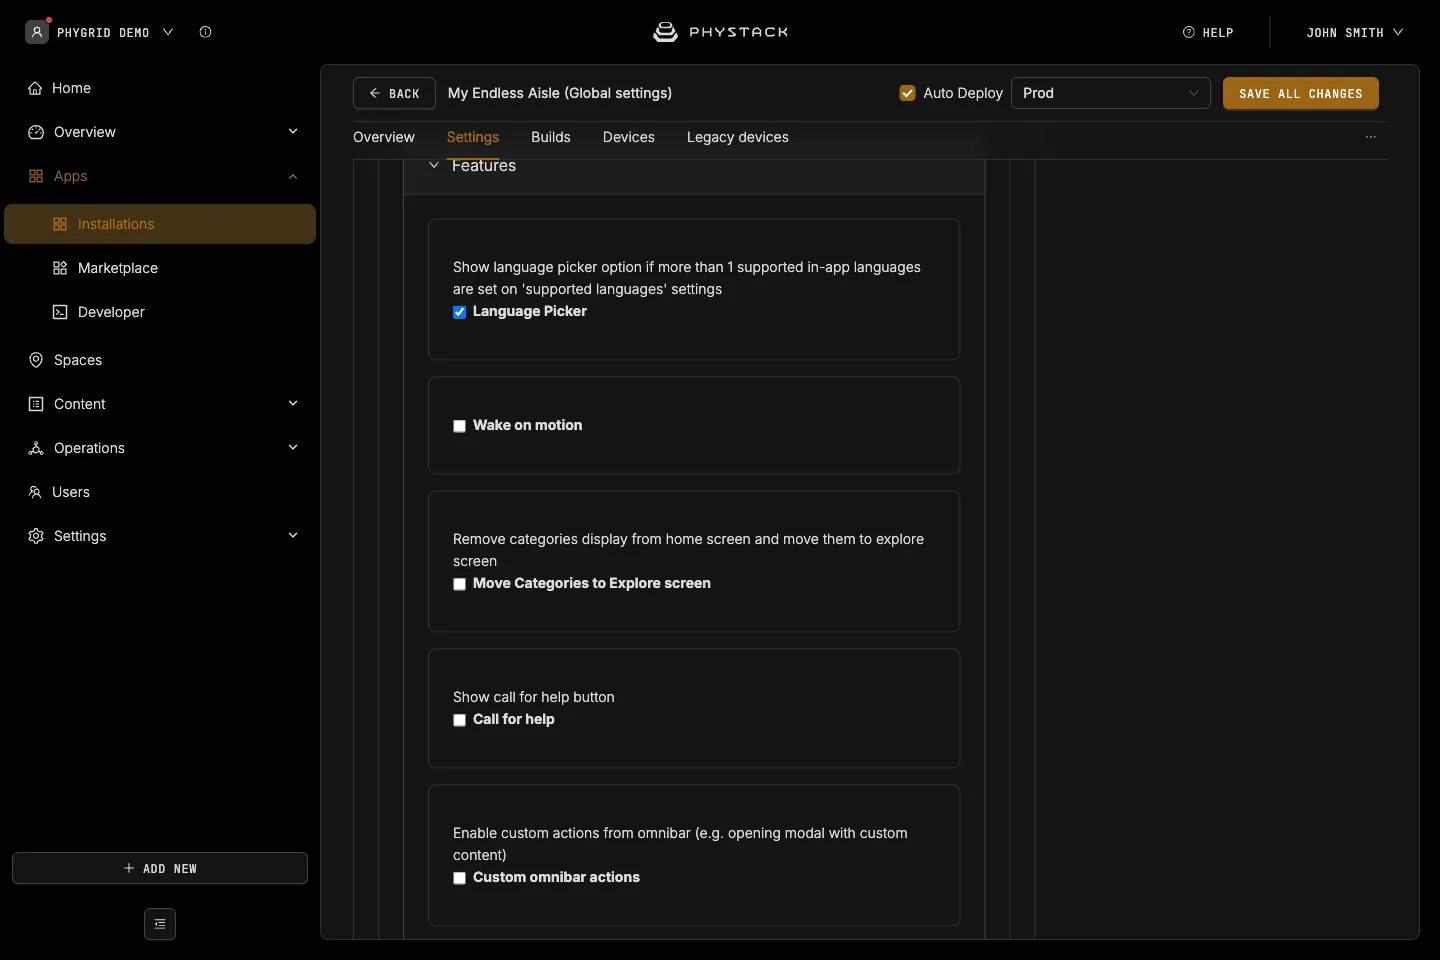1440x960 pixels.
Task: Open the info icon beside Phygrid Demo
Action: (x=205, y=32)
